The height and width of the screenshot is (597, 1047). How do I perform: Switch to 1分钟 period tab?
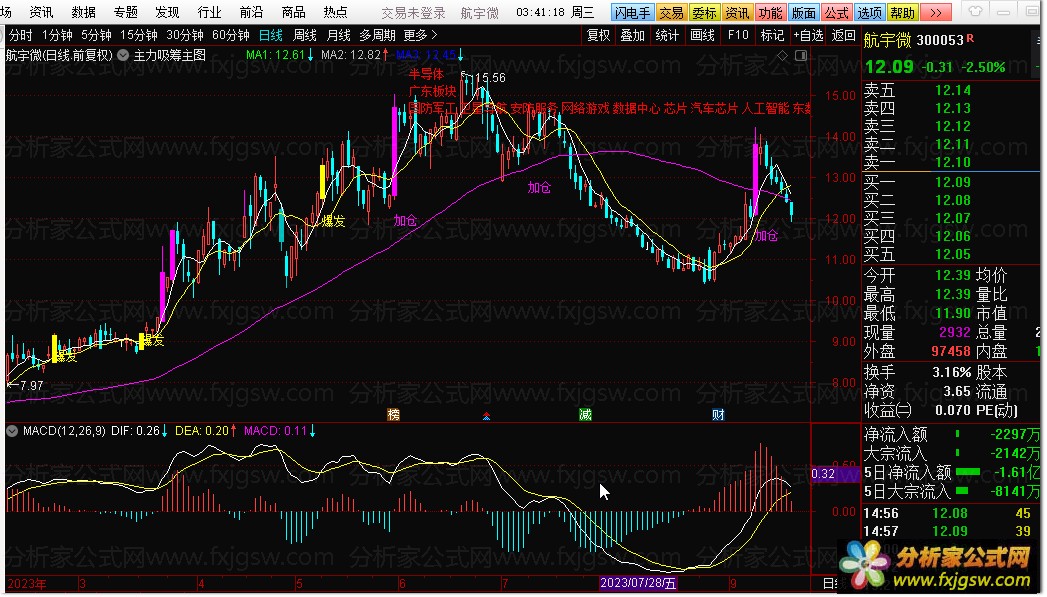[x=57, y=35]
